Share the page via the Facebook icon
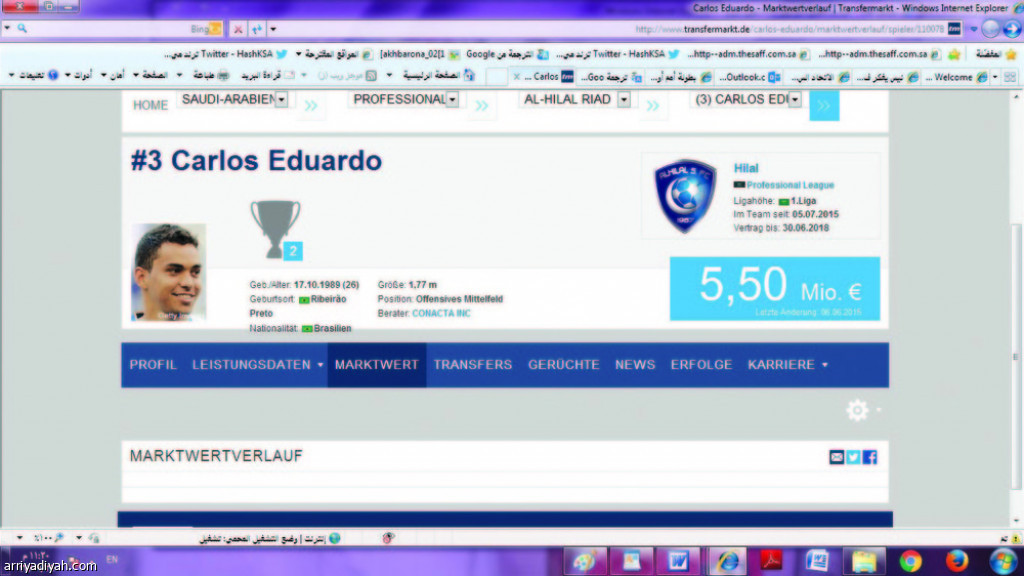1024x576 pixels. click(870, 457)
